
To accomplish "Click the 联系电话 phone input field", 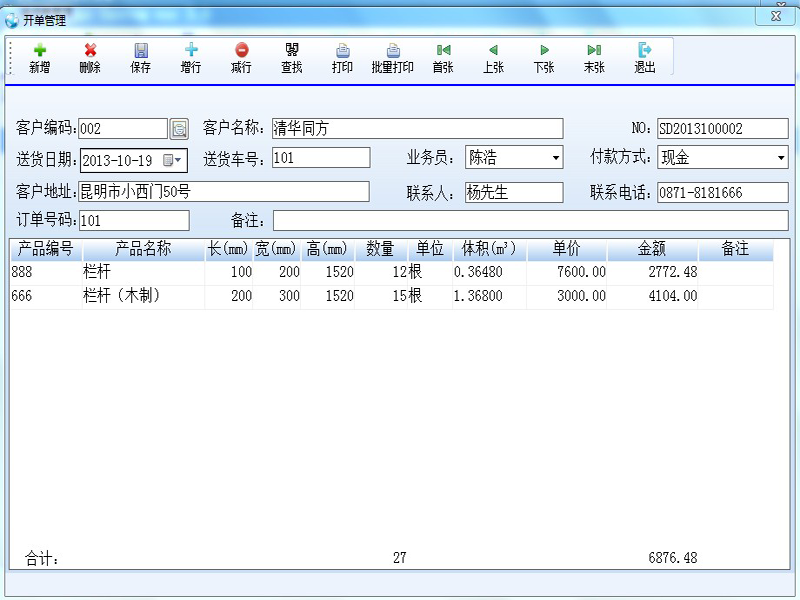I will tap(722, 193).
